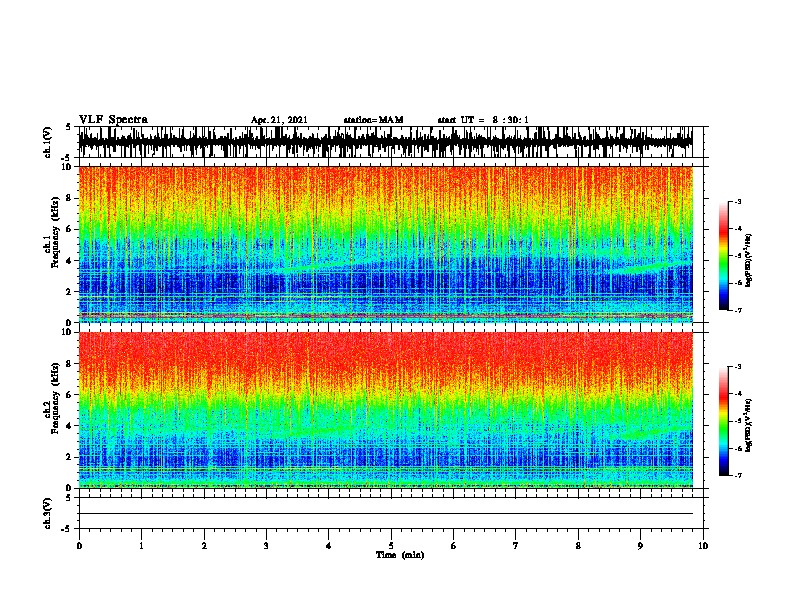Click the lower ch.2 color scale bar
This screenshot has width=792, height=612.
pos(724,421)
